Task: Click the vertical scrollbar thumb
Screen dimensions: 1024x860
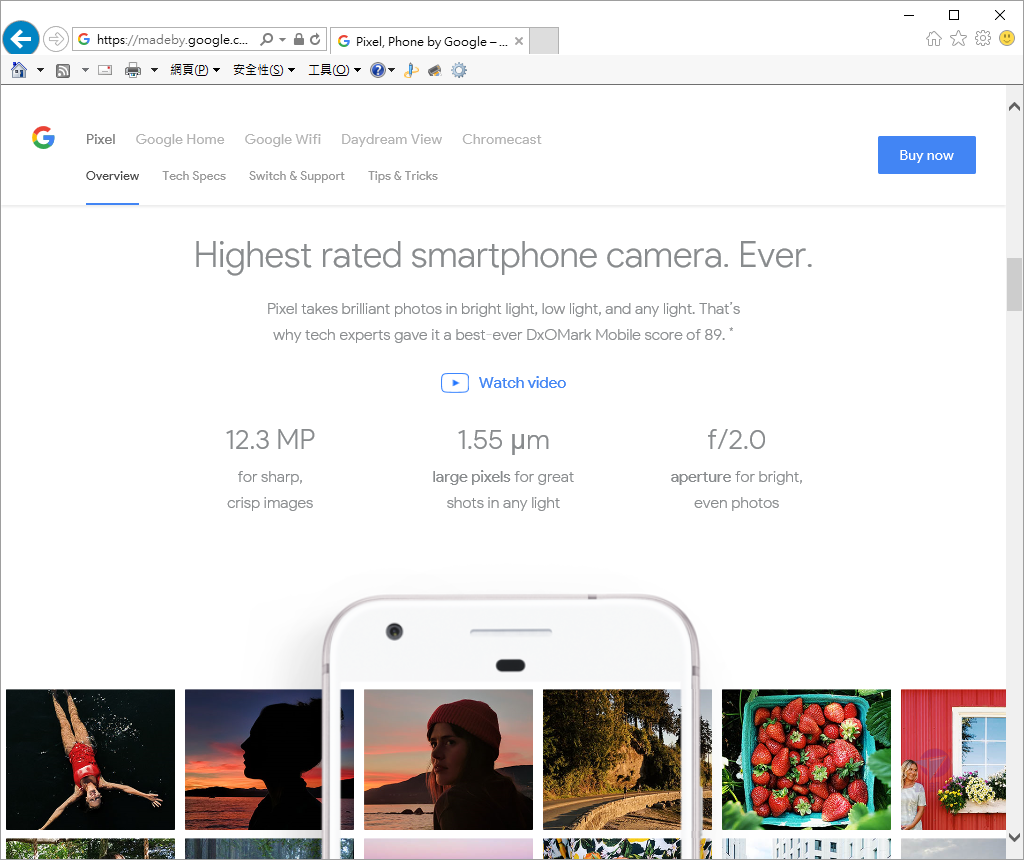Action: pyautogui.click(x=1014, y=284)
